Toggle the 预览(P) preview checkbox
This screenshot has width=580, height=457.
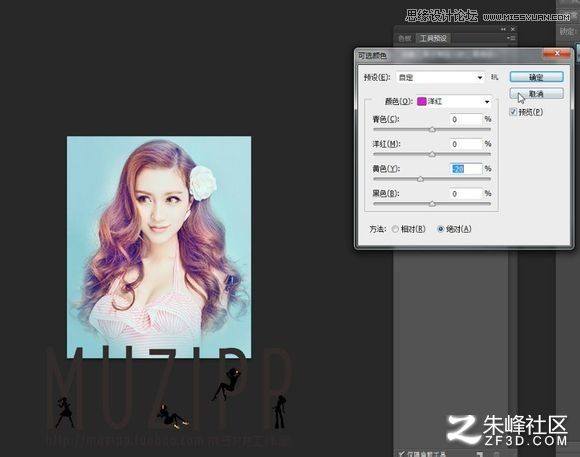(513, 112)
